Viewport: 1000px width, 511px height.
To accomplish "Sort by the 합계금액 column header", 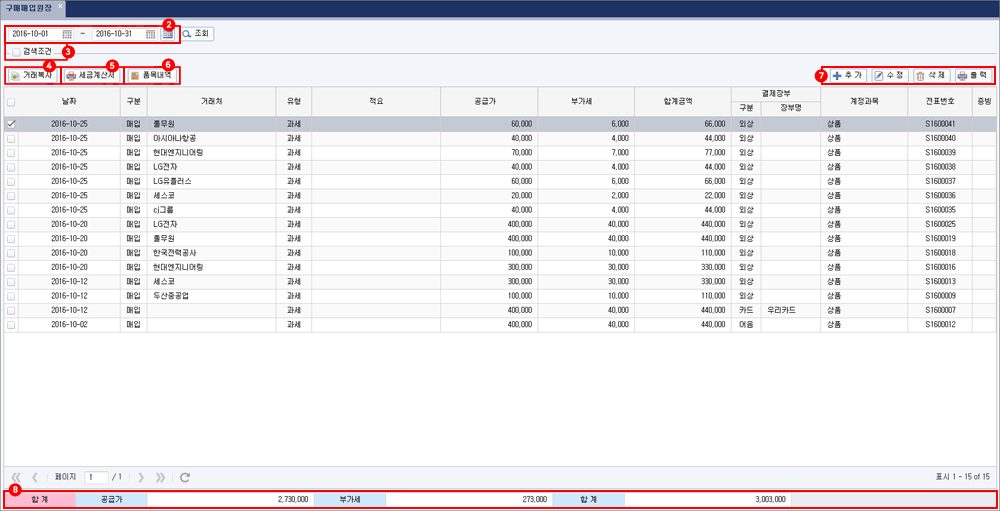I will [x=682, y=101].
